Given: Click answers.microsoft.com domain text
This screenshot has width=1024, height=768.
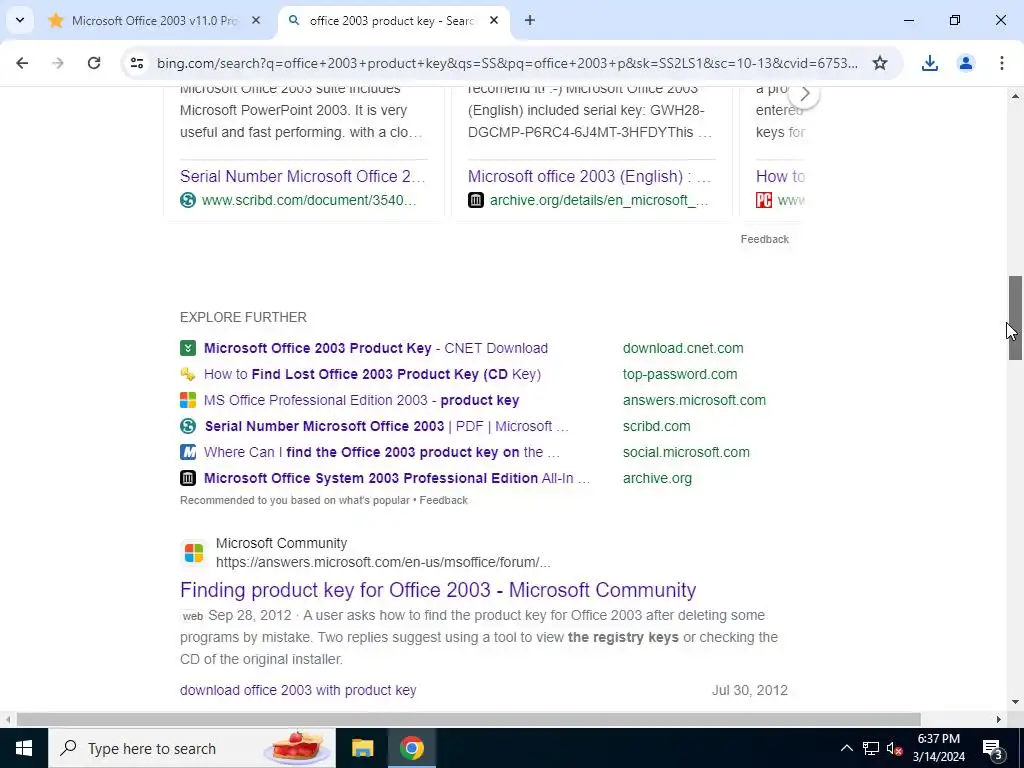Looking at the screenshot, I should point(694,400).
